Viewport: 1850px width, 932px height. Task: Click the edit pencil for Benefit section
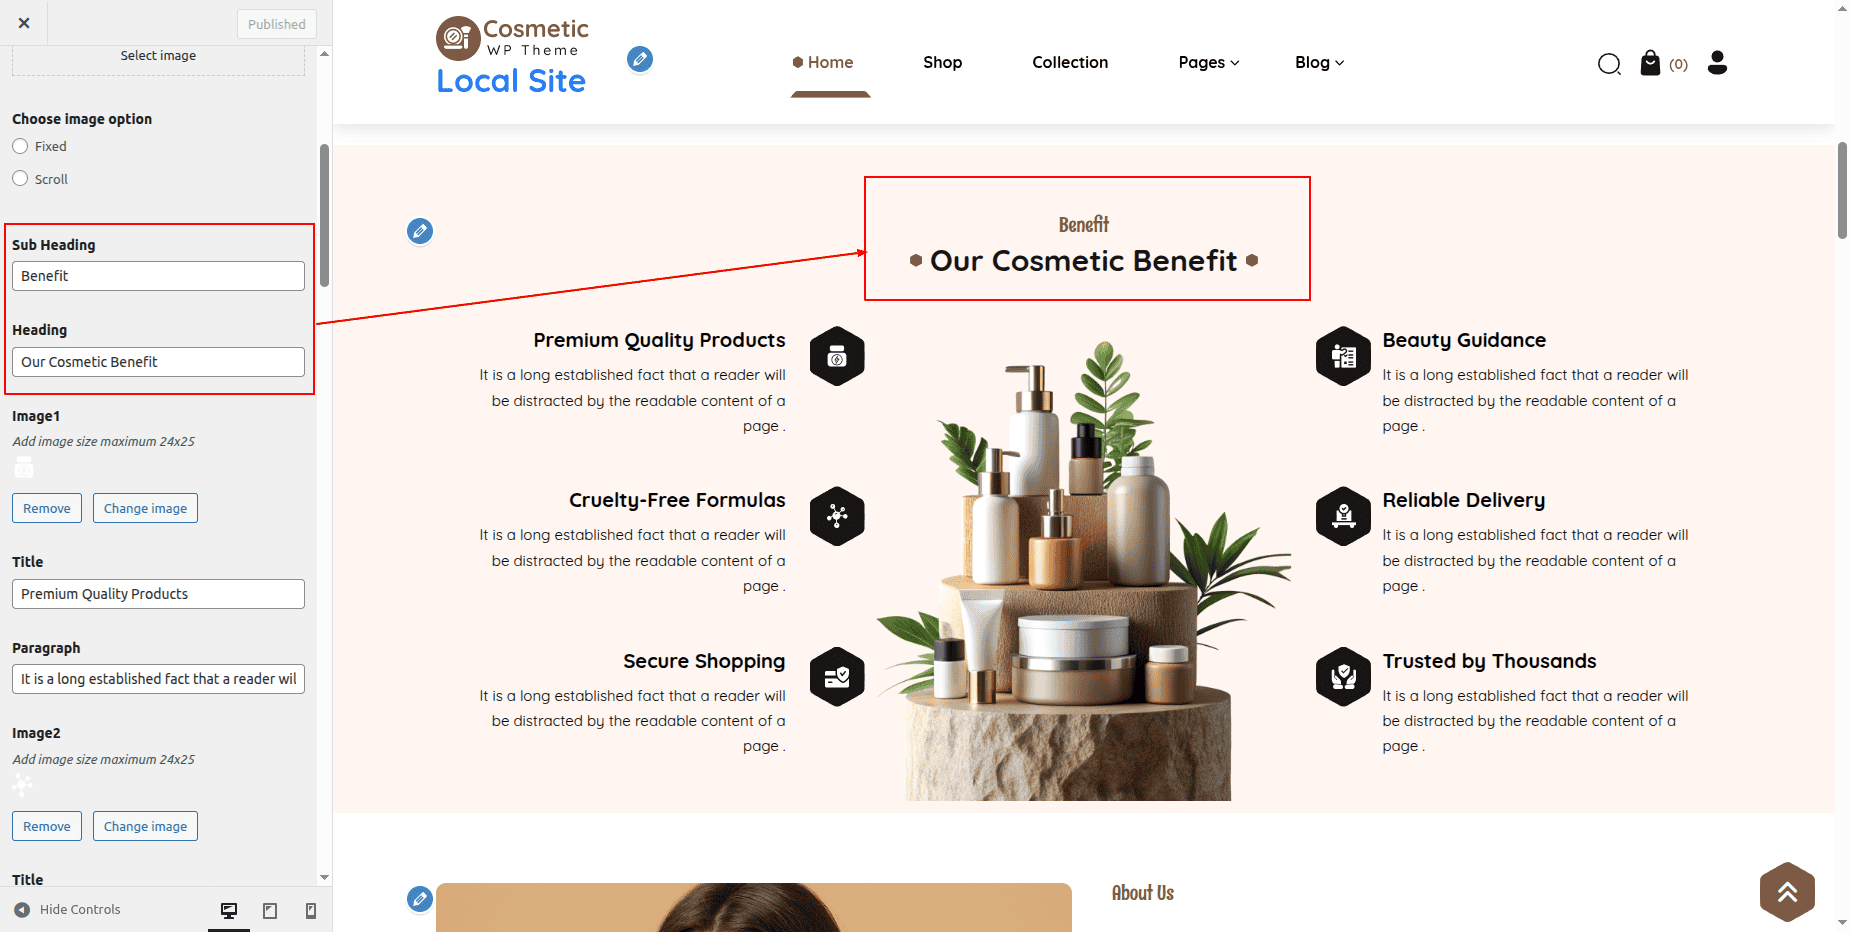[x=420, y=231]
